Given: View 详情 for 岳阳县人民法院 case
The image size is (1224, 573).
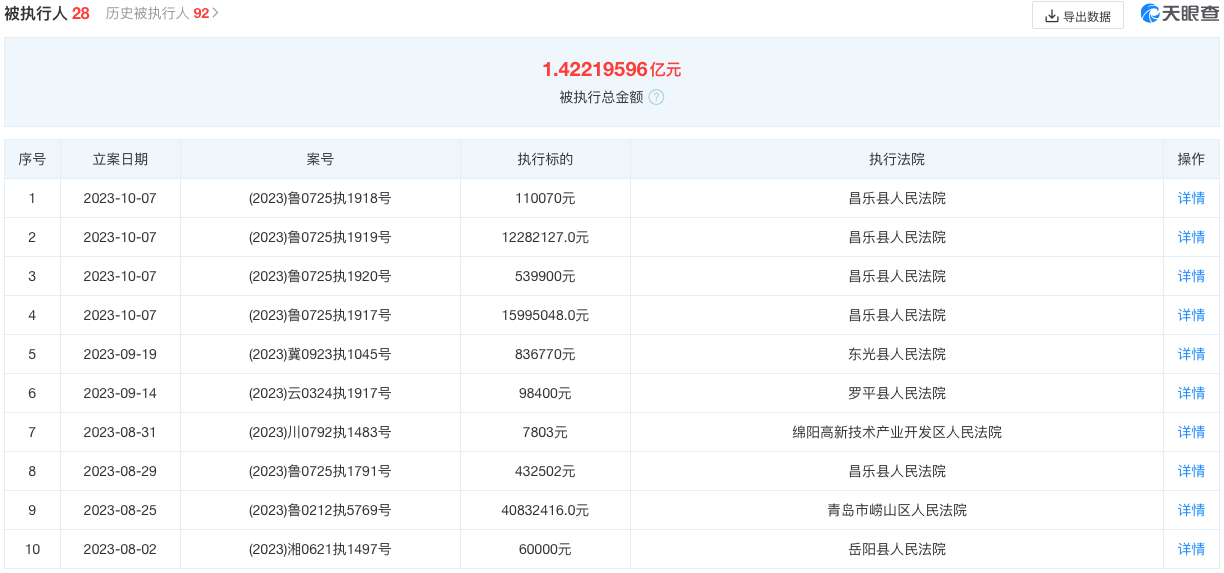Looking at the screenshot, I should click(x=1191, y=549).
